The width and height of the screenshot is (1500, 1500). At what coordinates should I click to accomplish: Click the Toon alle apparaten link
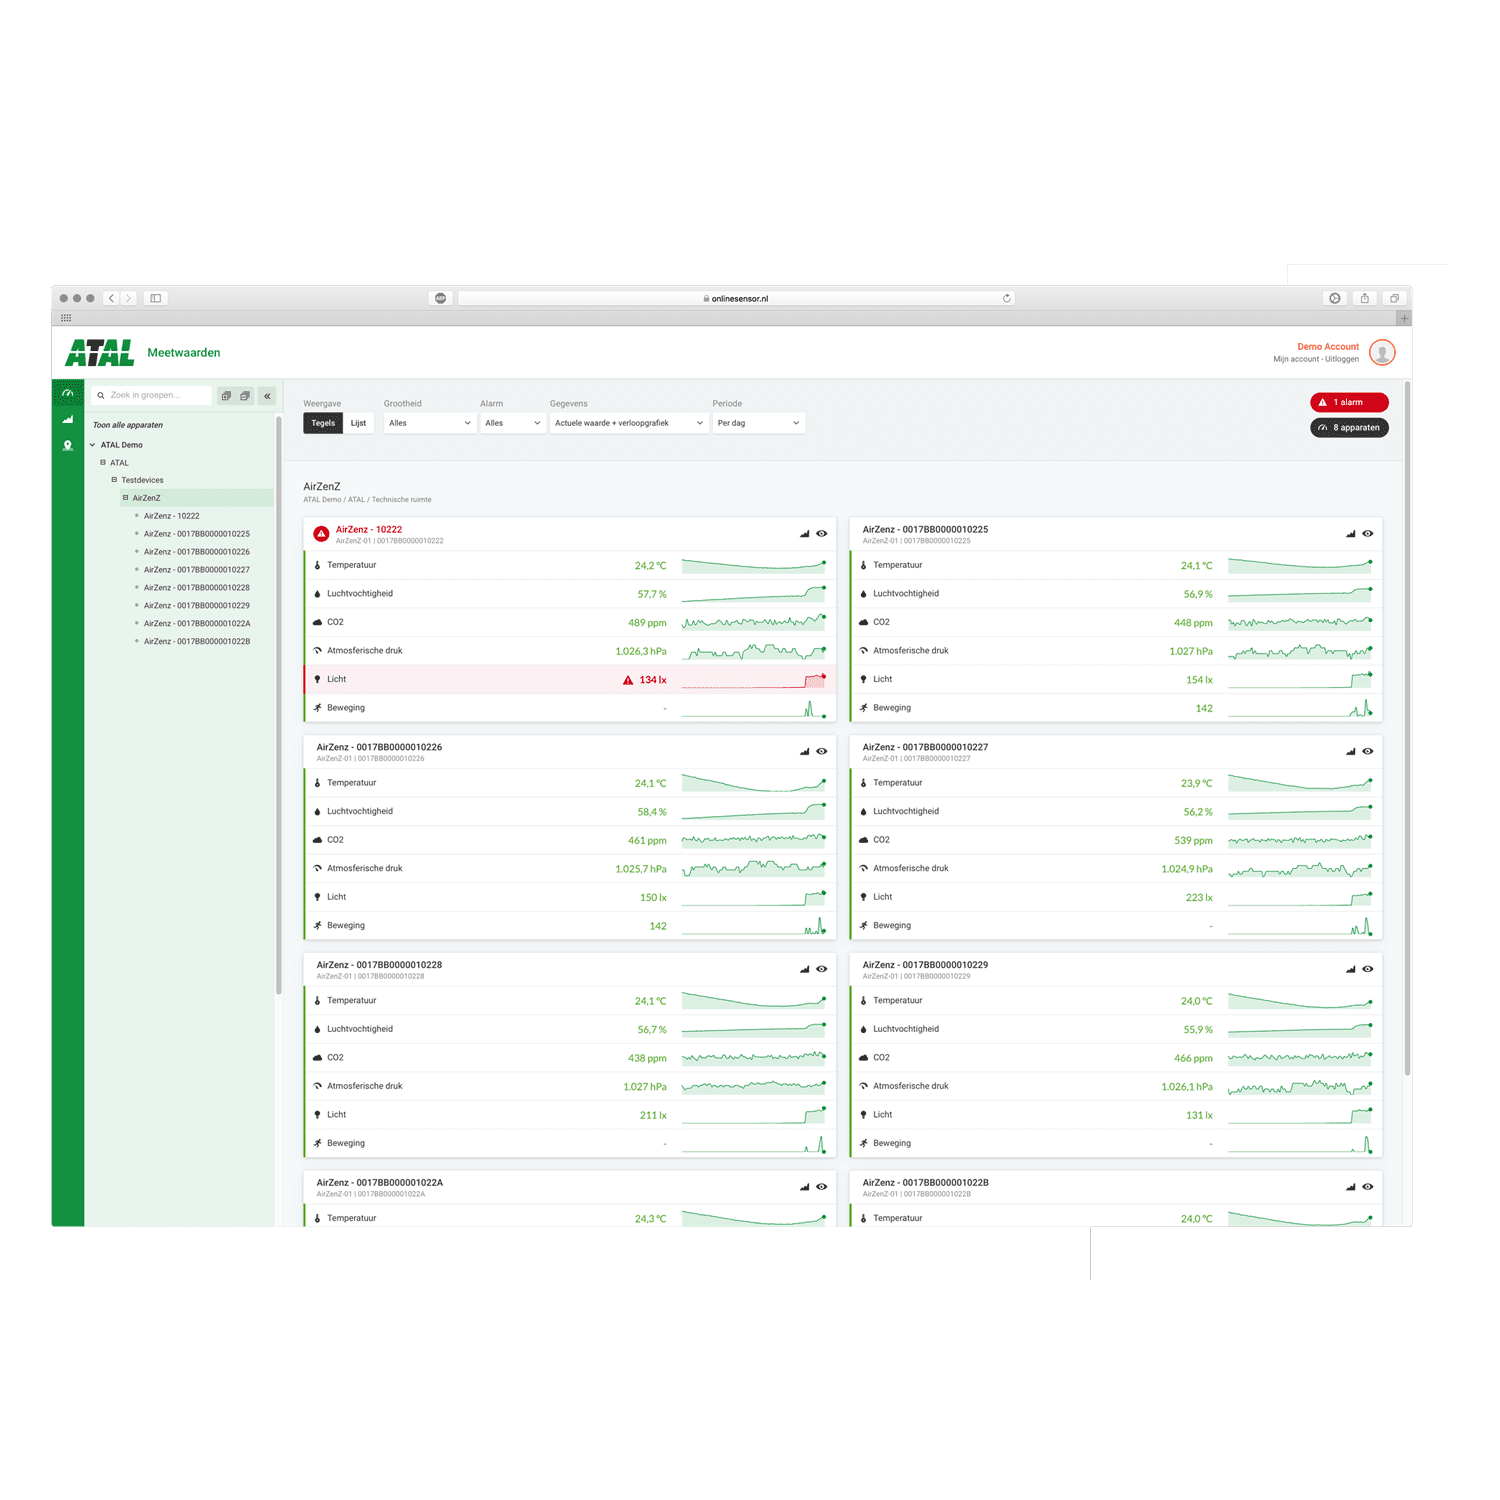[128, 425]
